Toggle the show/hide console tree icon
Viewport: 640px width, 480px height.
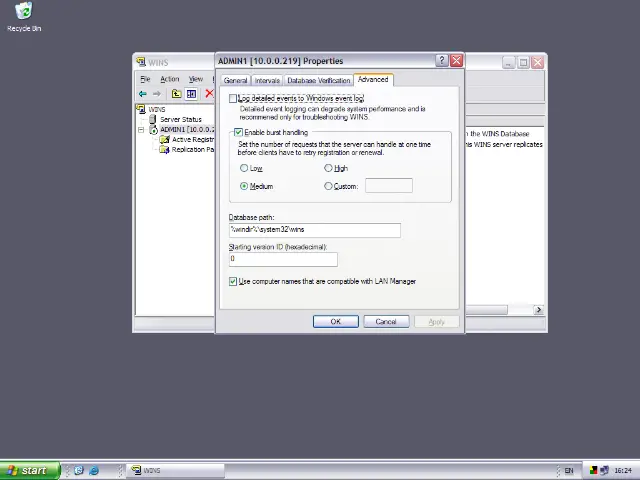point(191,94)
